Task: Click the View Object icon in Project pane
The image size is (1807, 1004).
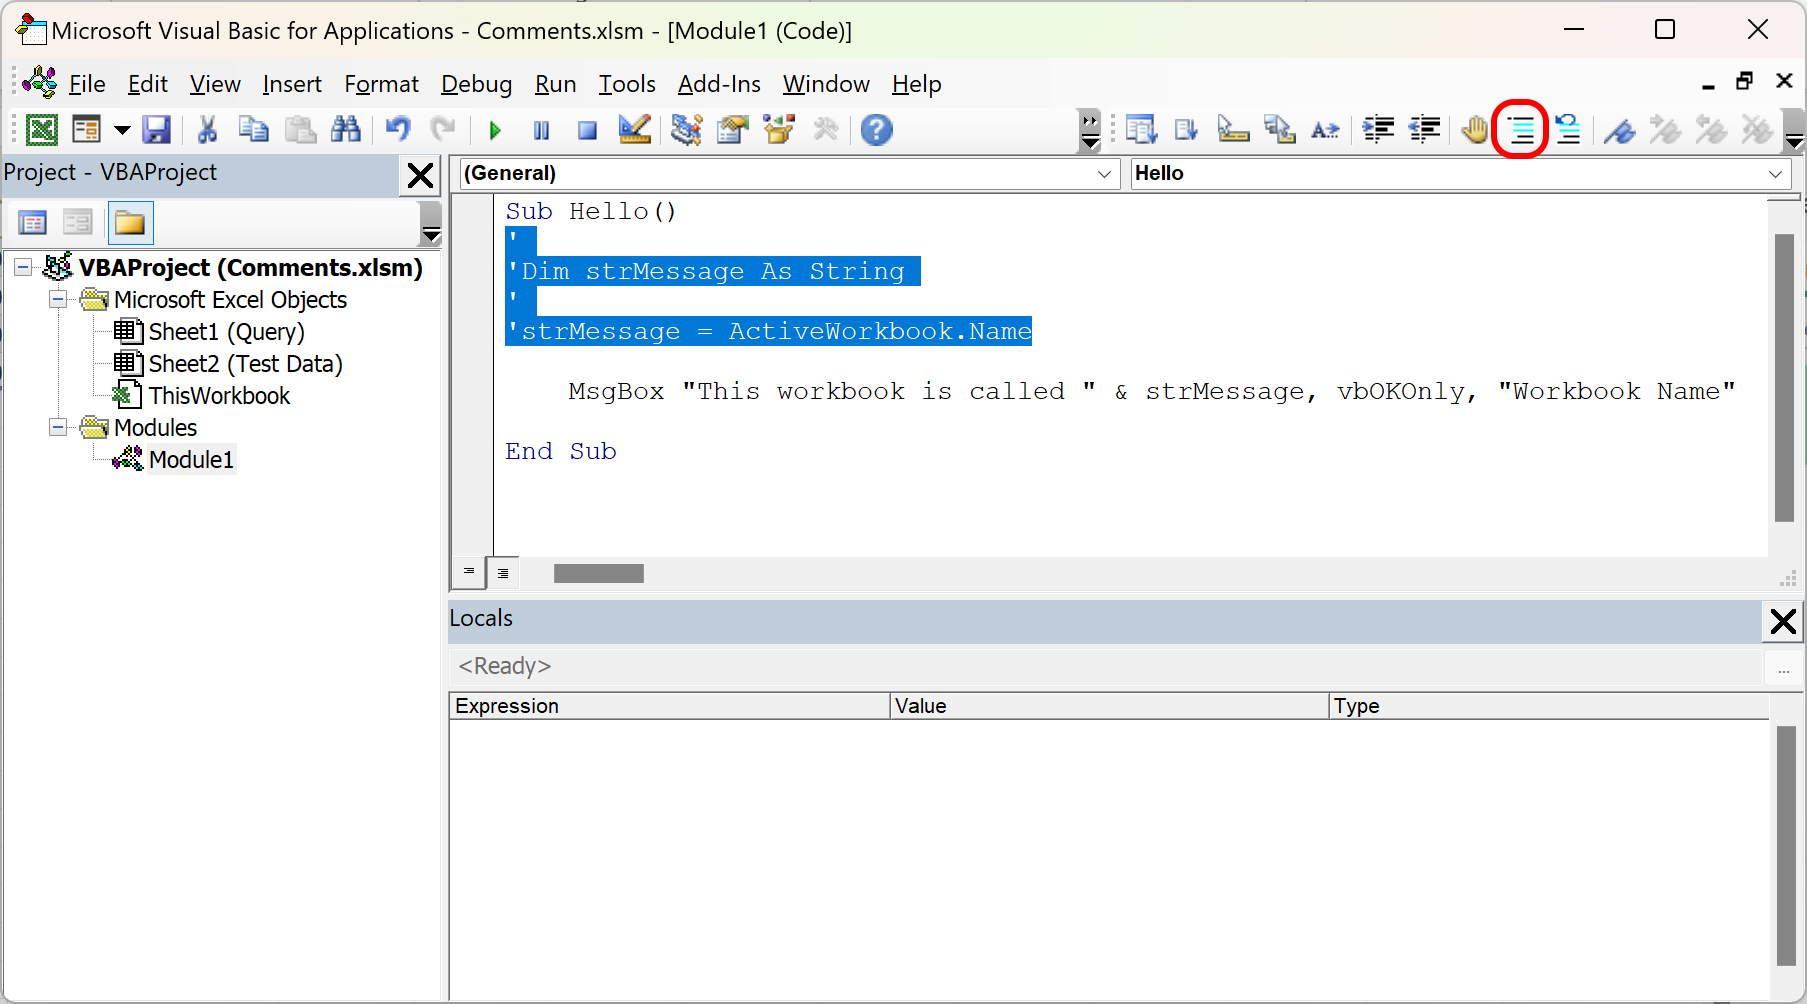Action: [x=78, y=222]
